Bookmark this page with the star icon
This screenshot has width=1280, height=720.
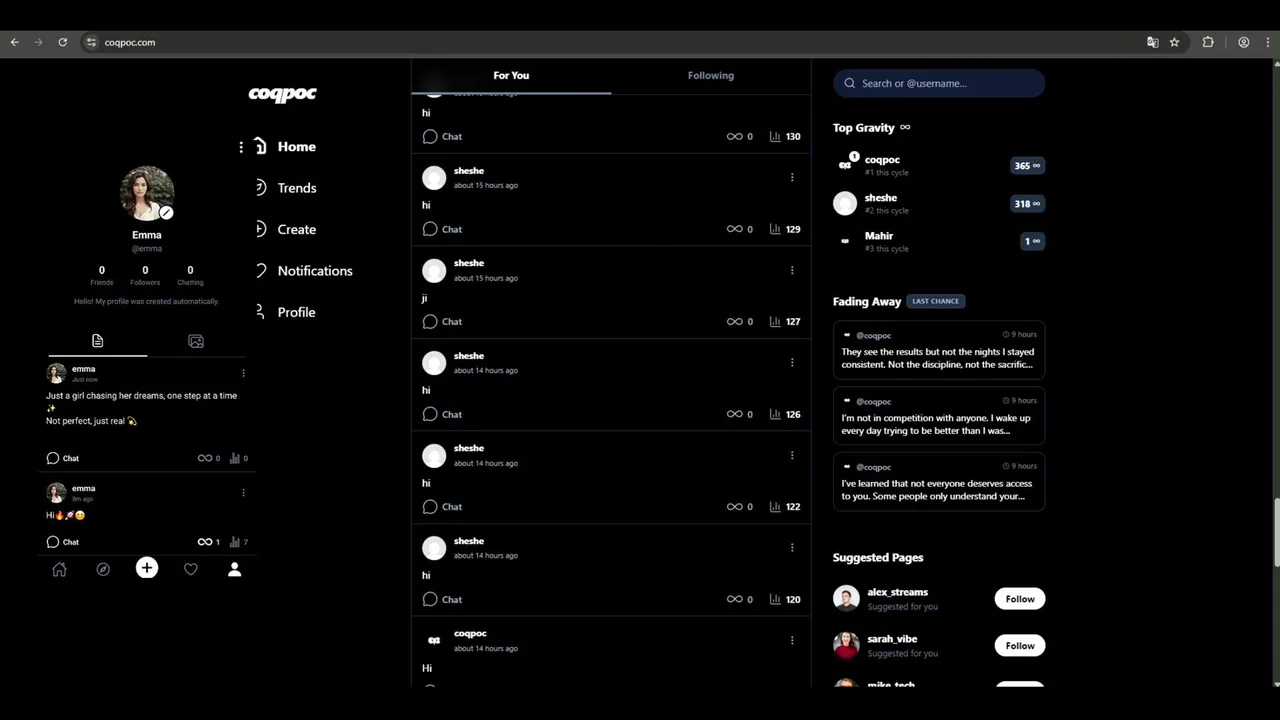[x=1175, y=42]
